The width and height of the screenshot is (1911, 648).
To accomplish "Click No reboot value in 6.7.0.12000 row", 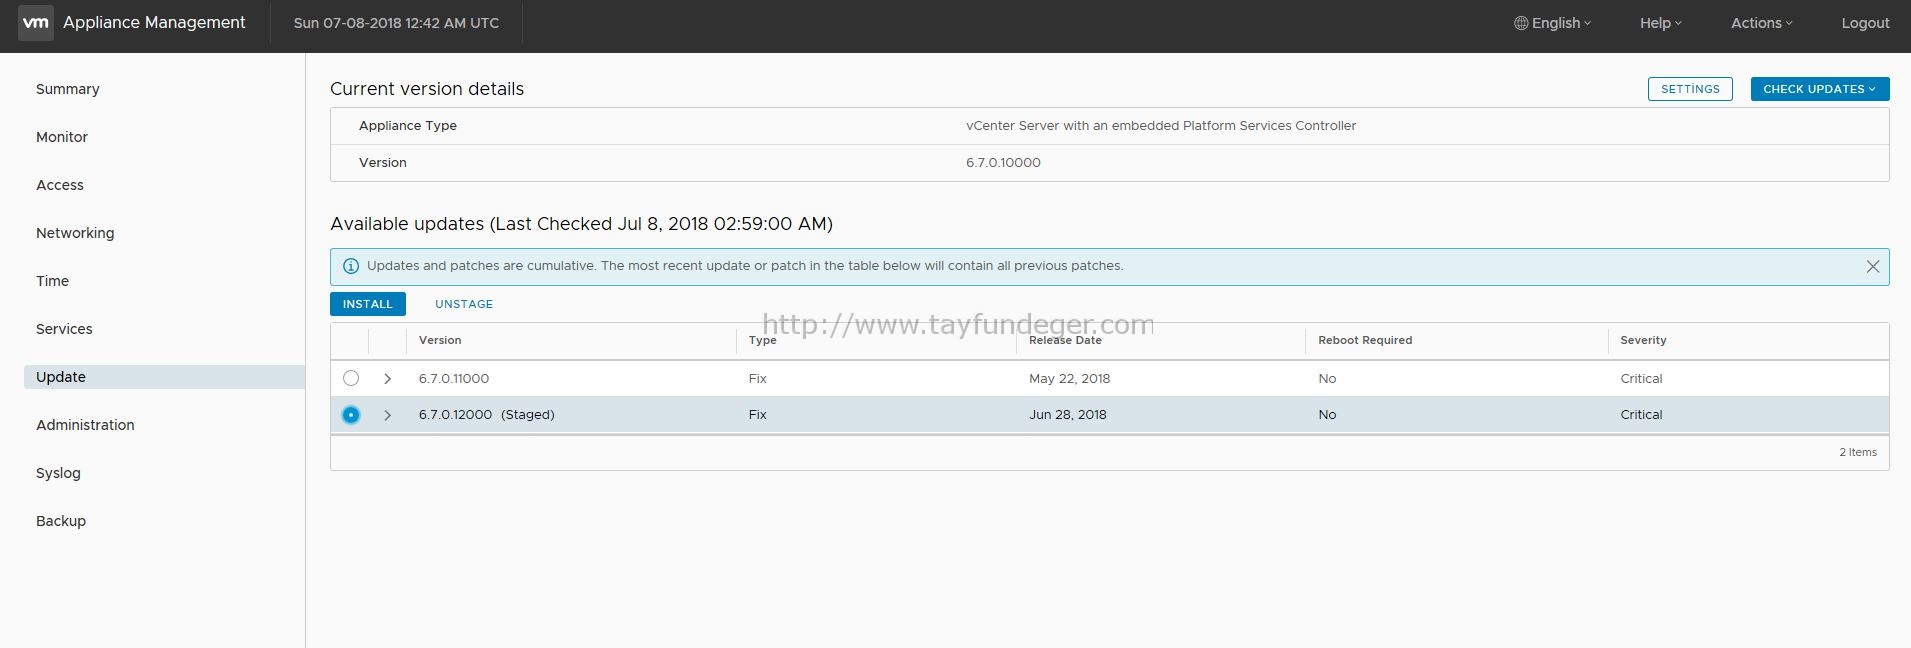I will pos(1327,415).
